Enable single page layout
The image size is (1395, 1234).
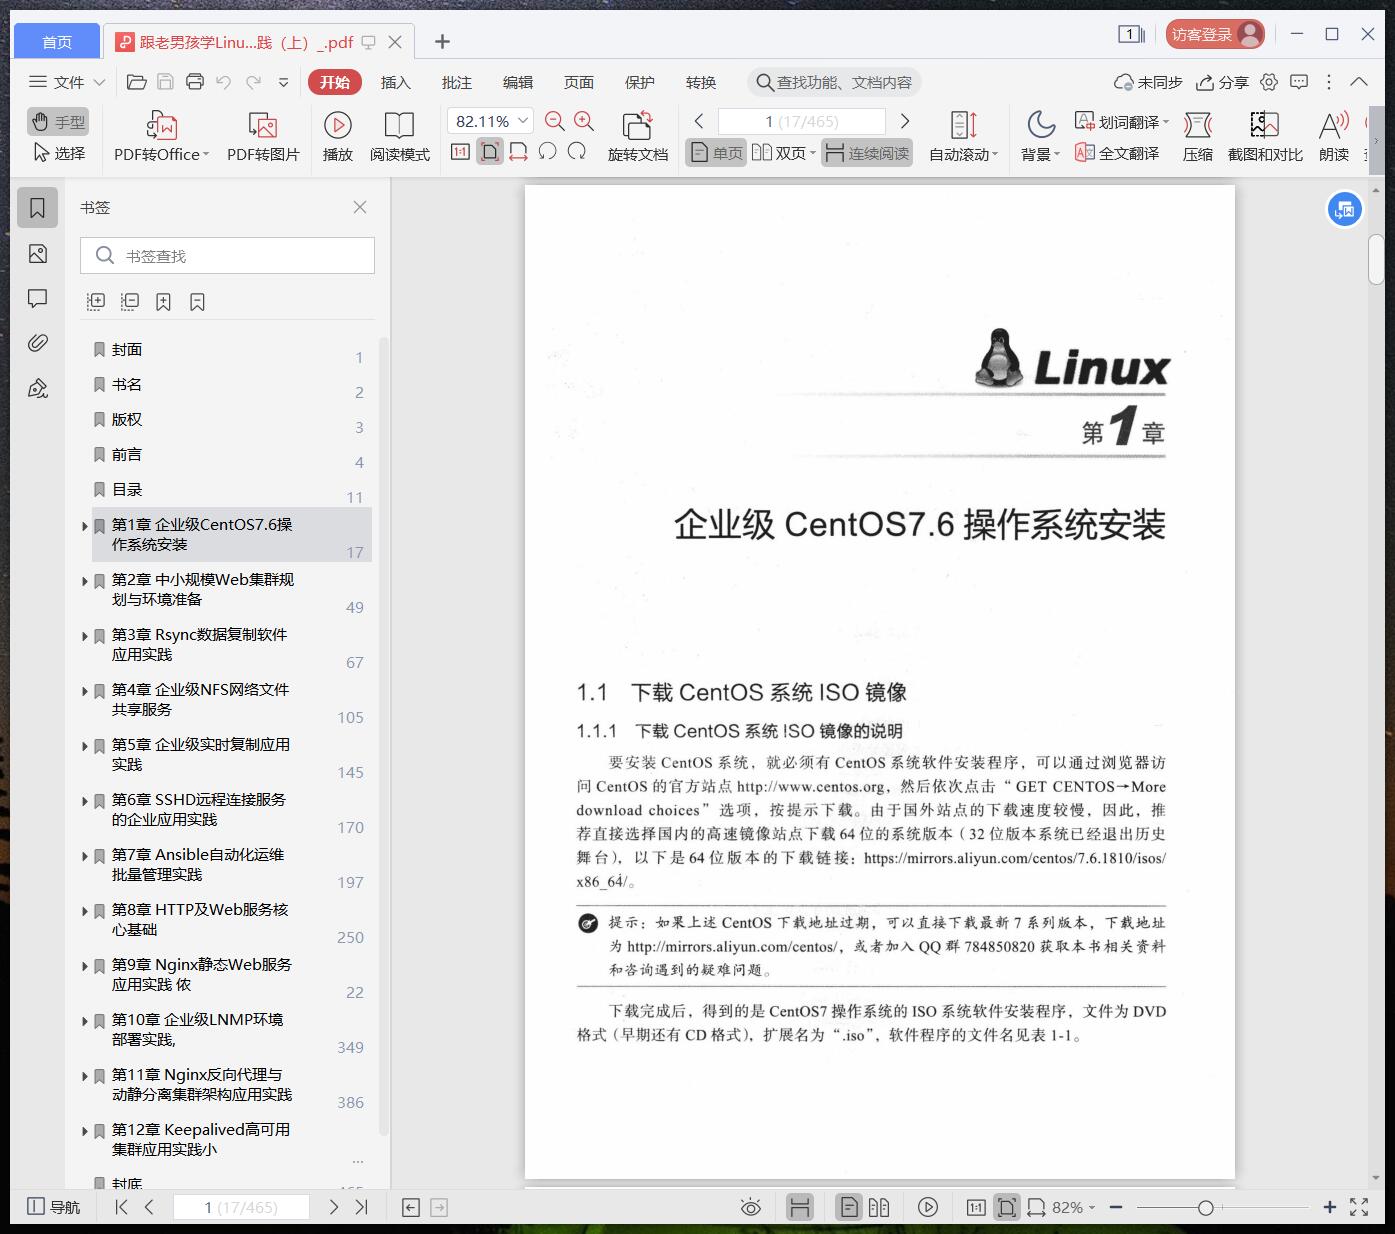tap(716, 153)
